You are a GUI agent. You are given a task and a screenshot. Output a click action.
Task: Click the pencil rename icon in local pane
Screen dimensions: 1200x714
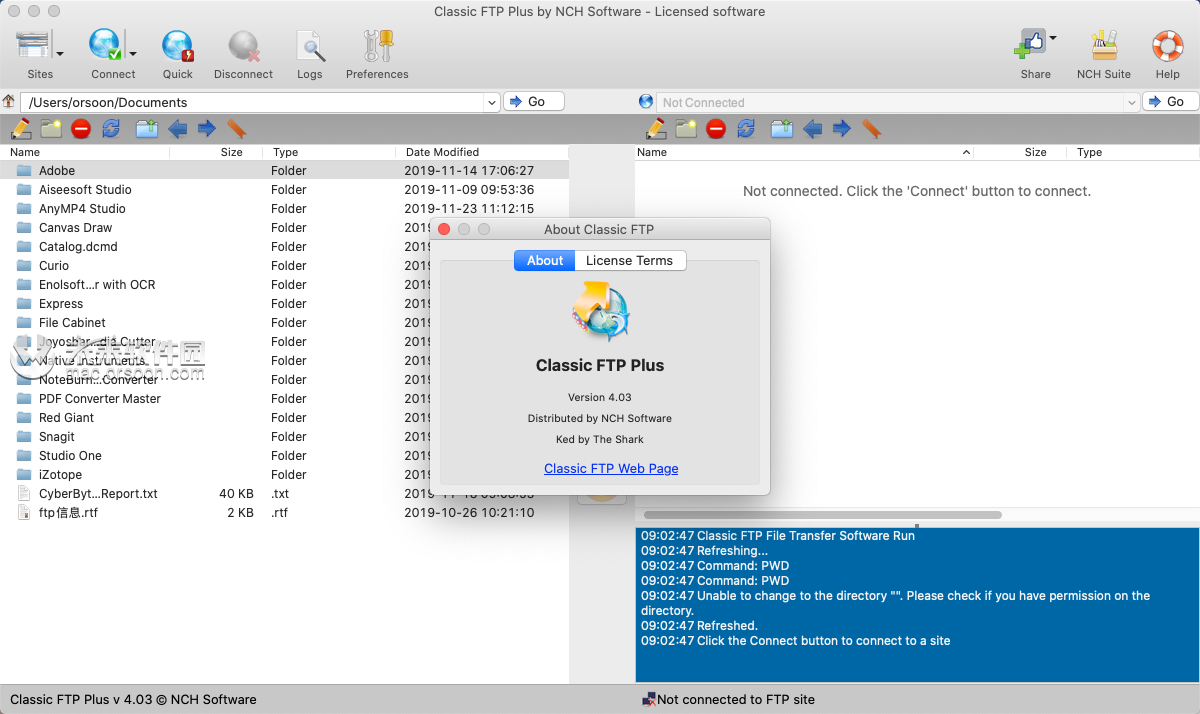pos(20,128)
